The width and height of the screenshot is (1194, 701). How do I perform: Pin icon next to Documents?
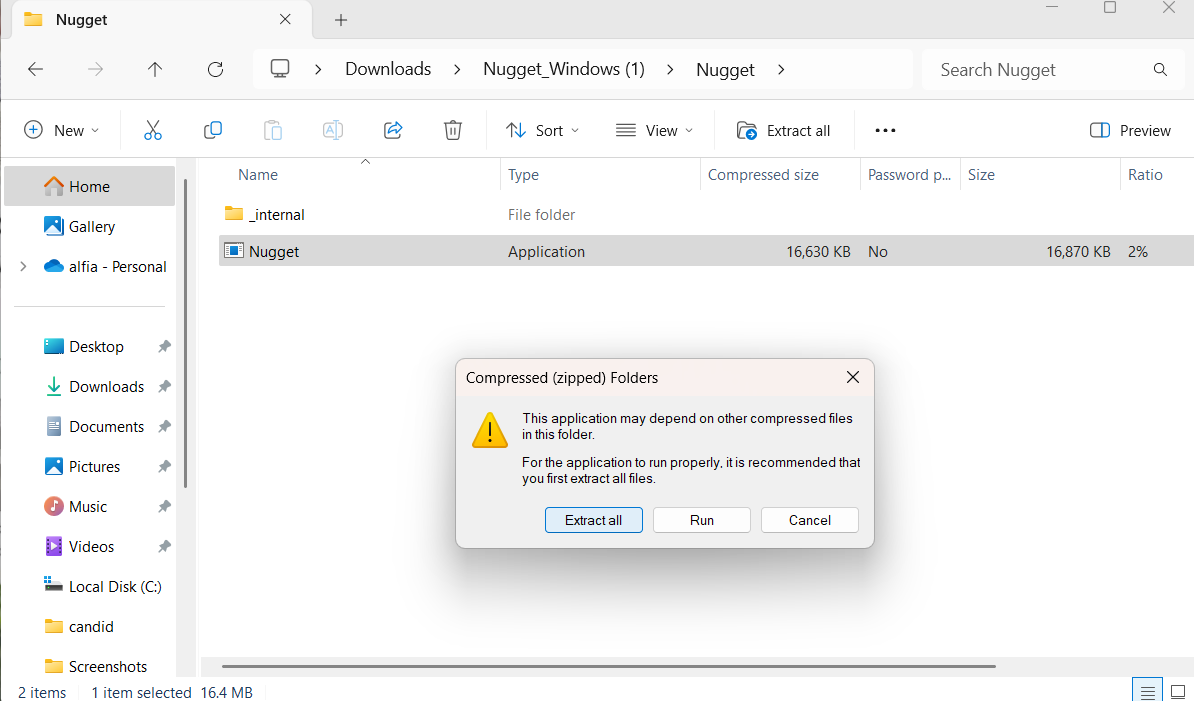coord(164,426)
